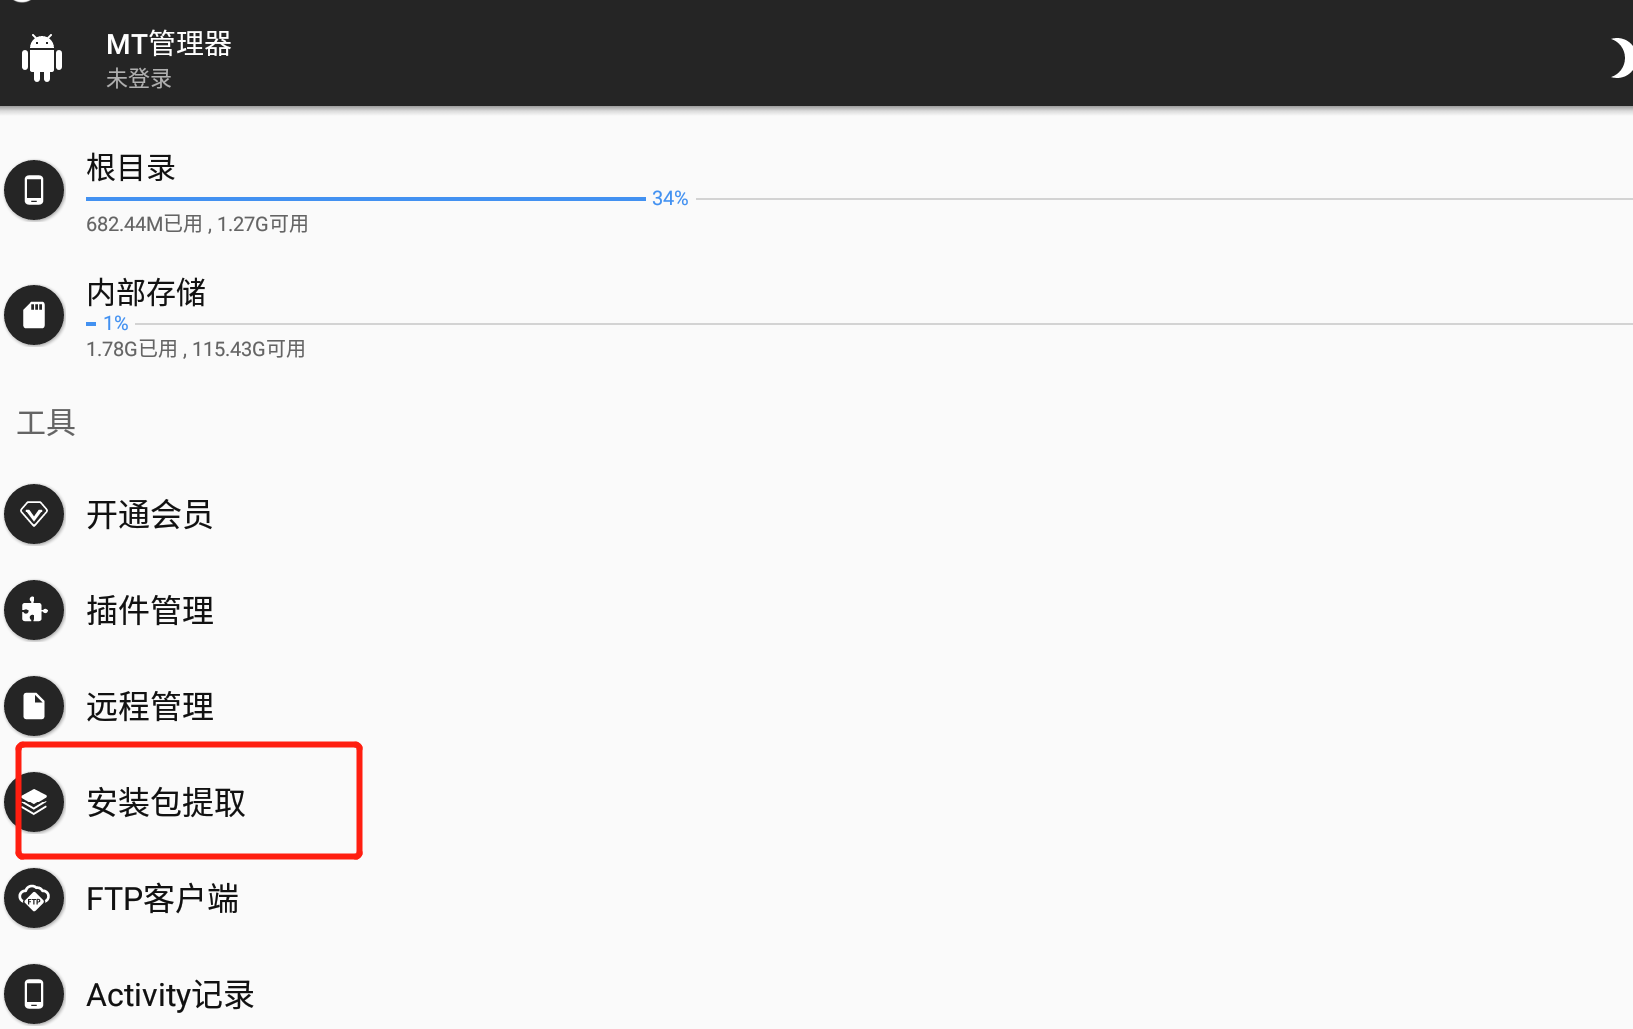Tap the root directory phone icon

(34, 189)
